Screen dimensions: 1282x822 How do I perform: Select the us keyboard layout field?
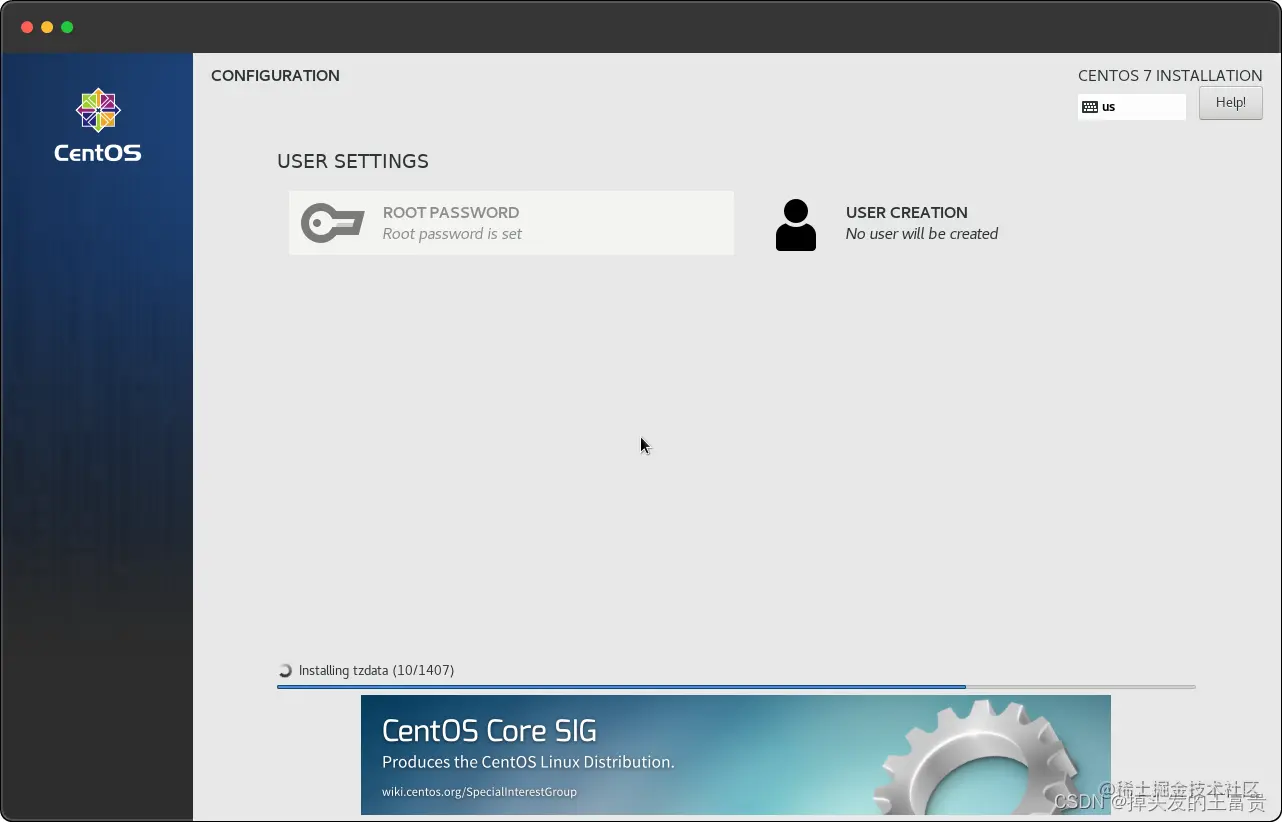1132,107
